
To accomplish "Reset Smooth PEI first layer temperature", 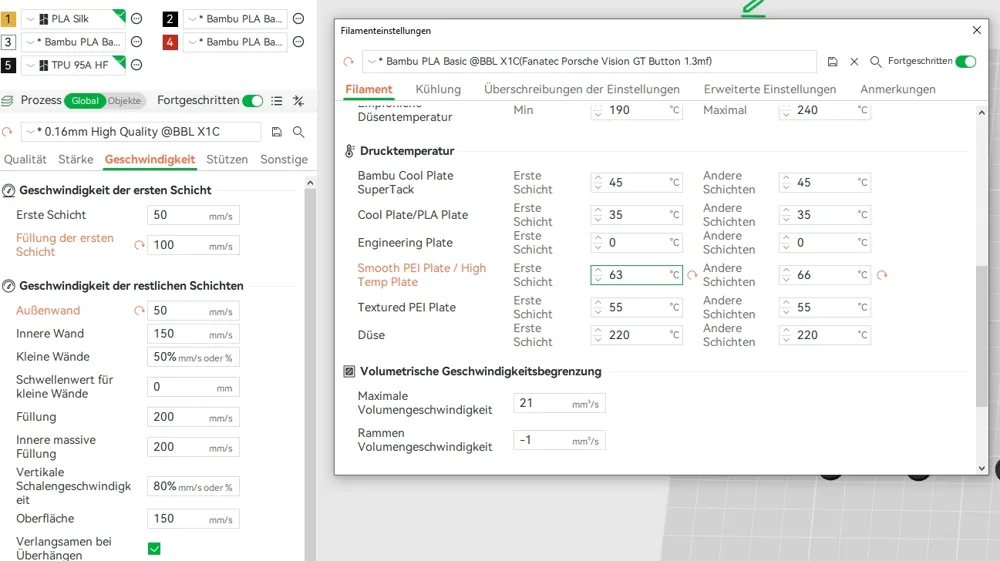I will (x=692, y=275).
